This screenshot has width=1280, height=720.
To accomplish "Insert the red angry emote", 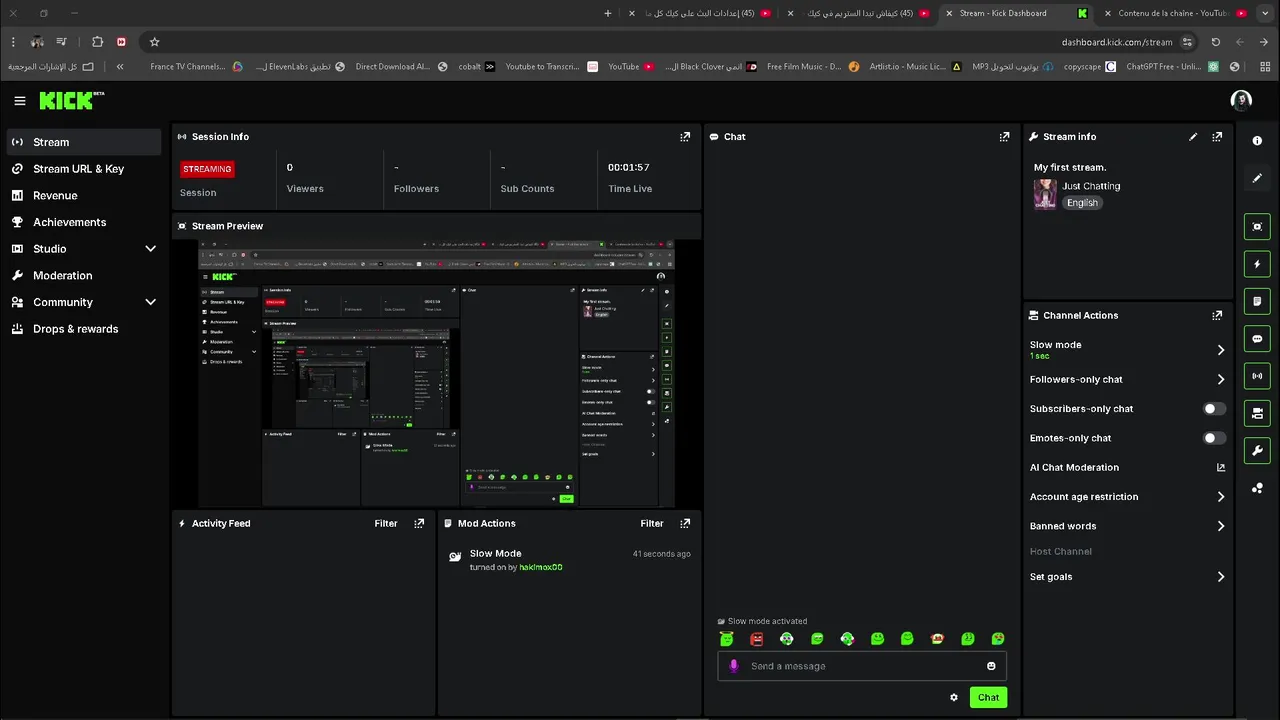I will point(757,639).
